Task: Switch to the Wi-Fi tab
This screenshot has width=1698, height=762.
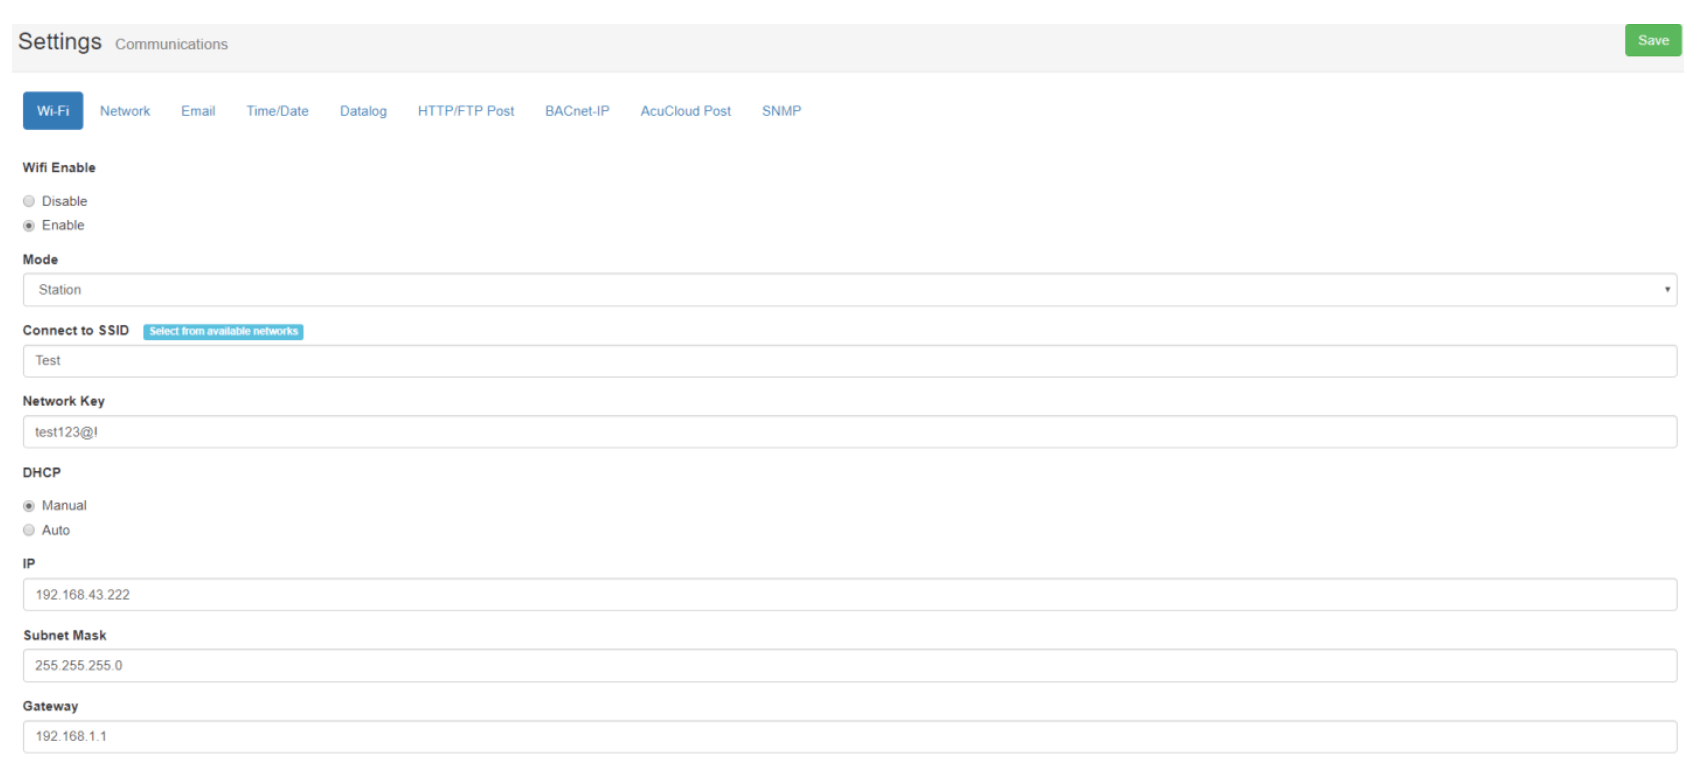Action: point(53,111)
